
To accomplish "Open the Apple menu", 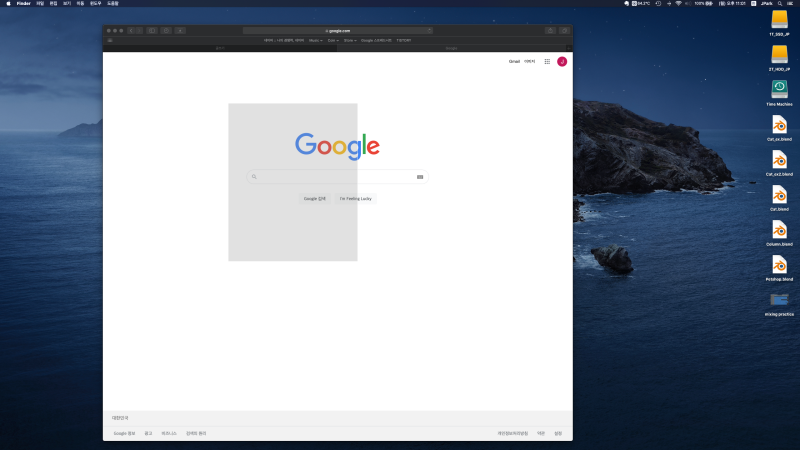I will (x=8, y=4).
